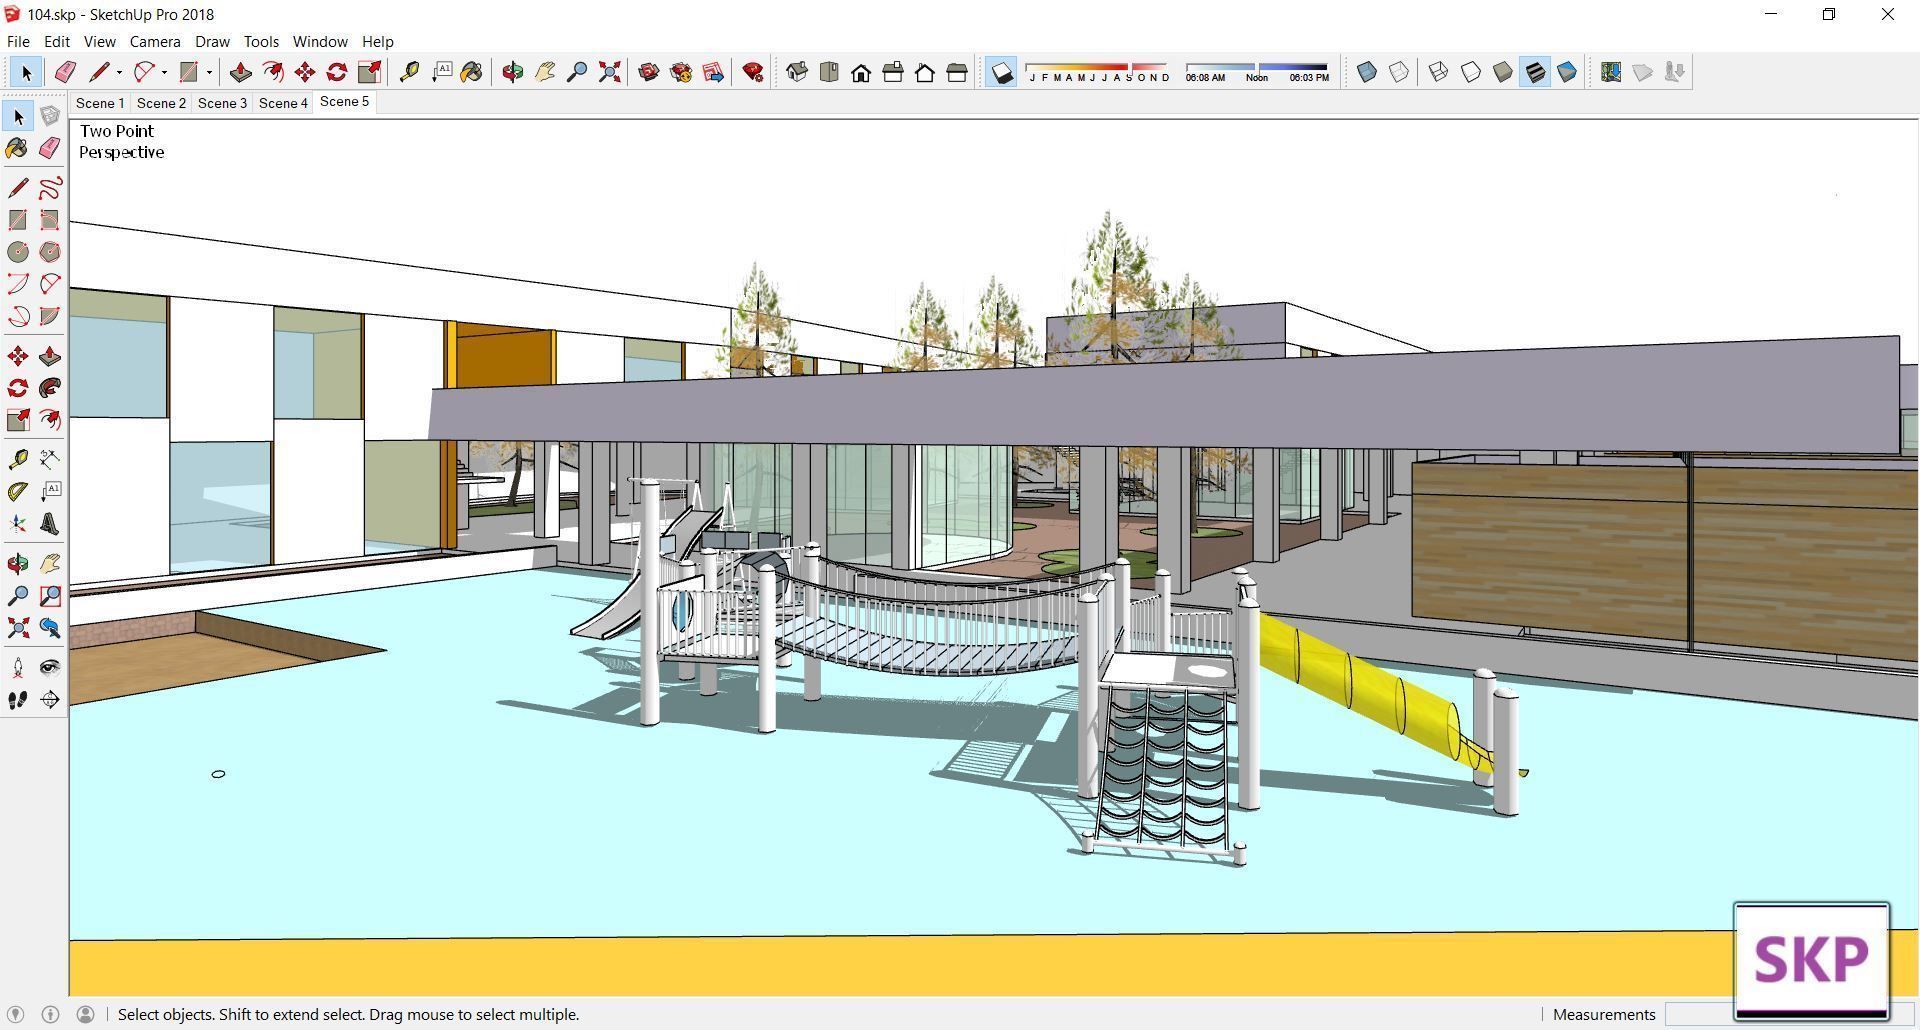Select the Pan hand tool in top toolbar
The height and width of the screenshot is (1030, 1920).
[x=545, y=72]
